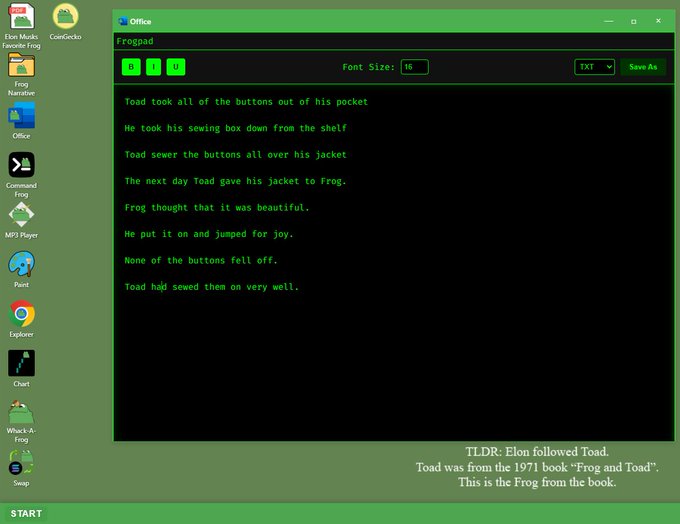
Task: Click the Font Size input field
Action: tap(414, 67)
